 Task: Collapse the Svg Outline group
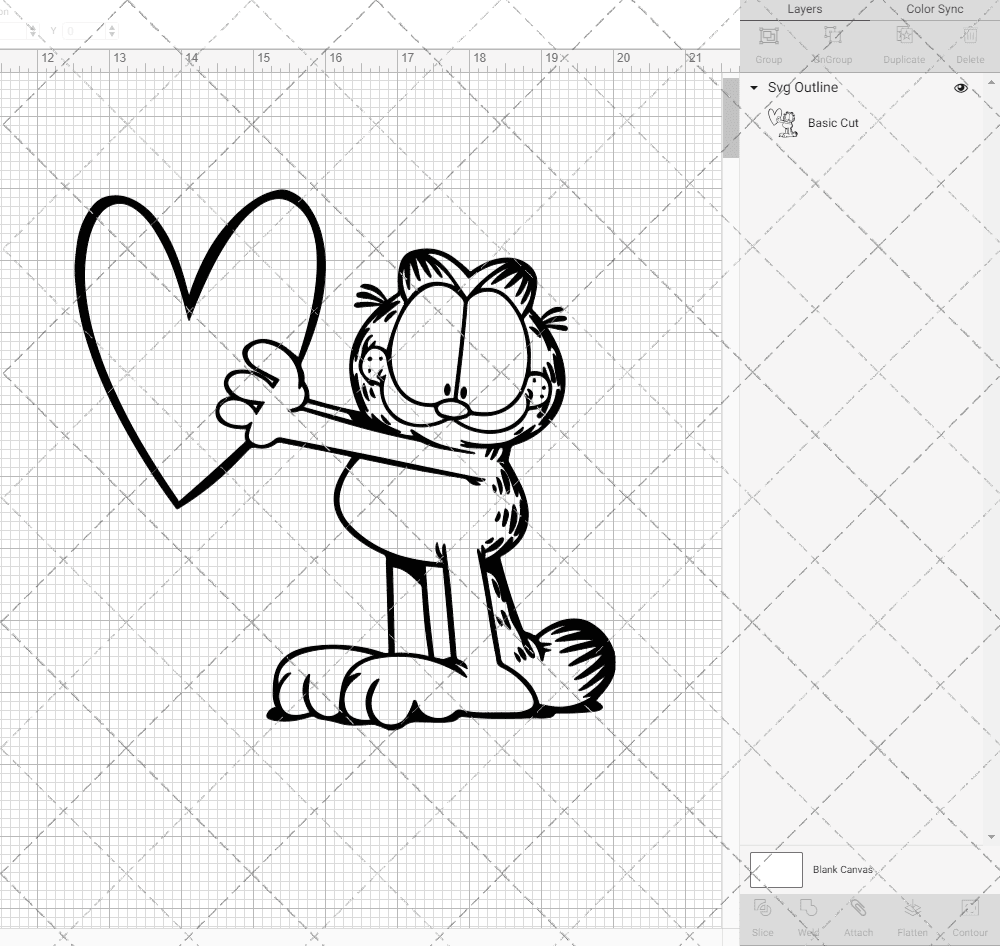click(x=753, y=88)
